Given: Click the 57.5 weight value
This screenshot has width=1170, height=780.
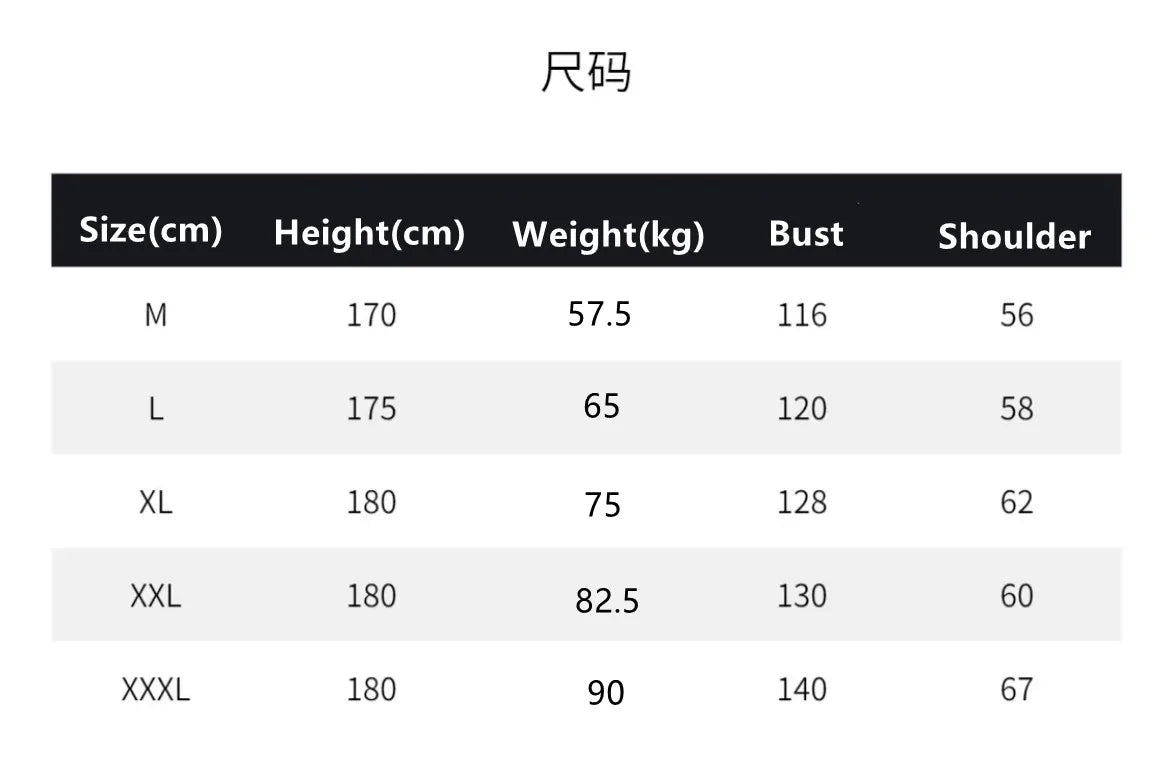Looking at the screenshot, I should coord(600,315).
